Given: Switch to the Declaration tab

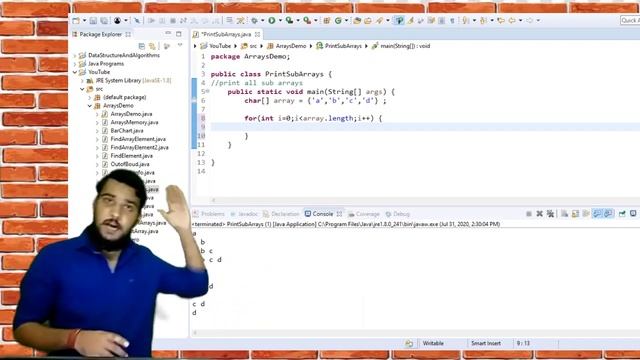Looking at the screenshot, I should click(281, 214).
